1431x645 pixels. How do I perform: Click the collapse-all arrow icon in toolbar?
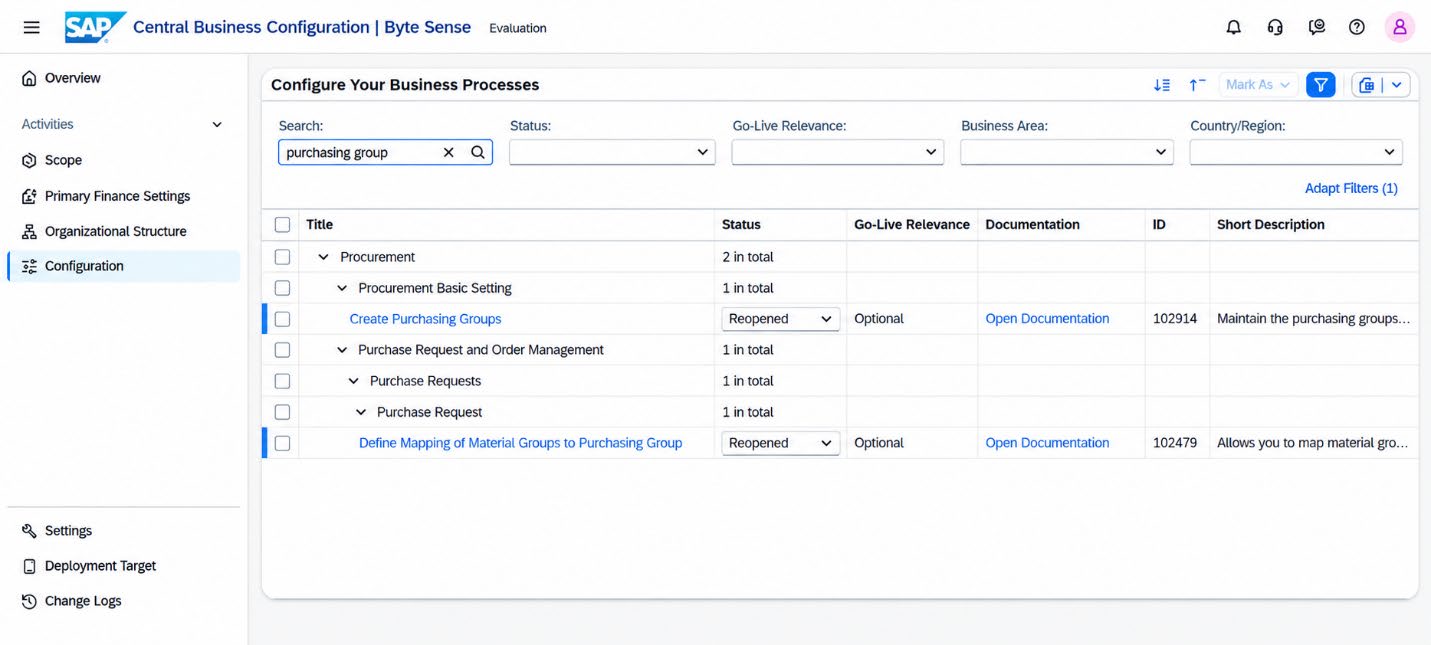(1197, 85)
